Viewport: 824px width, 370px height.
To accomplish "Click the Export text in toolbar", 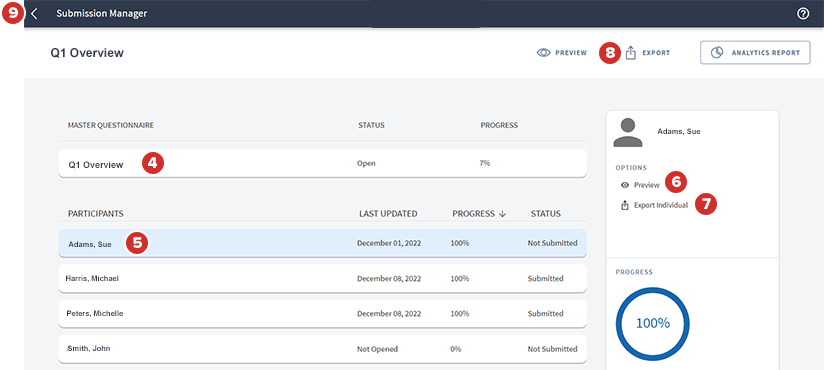I will (656, 53).
